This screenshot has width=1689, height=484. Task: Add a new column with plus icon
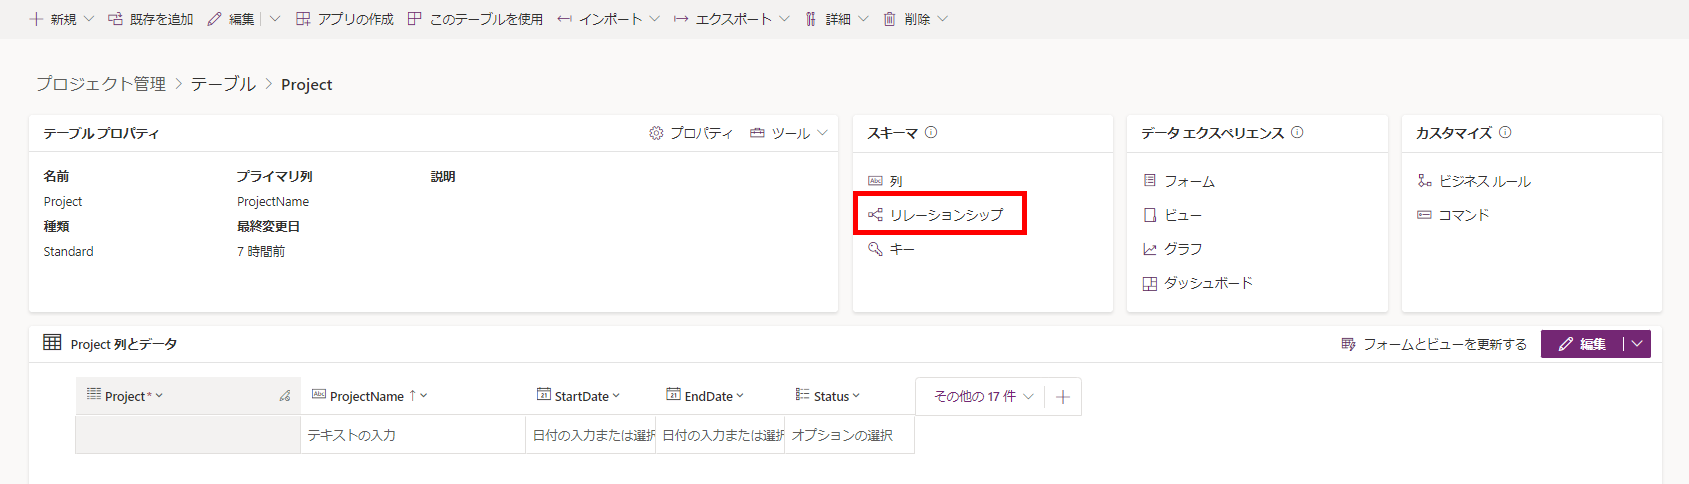coord(1063,397)
